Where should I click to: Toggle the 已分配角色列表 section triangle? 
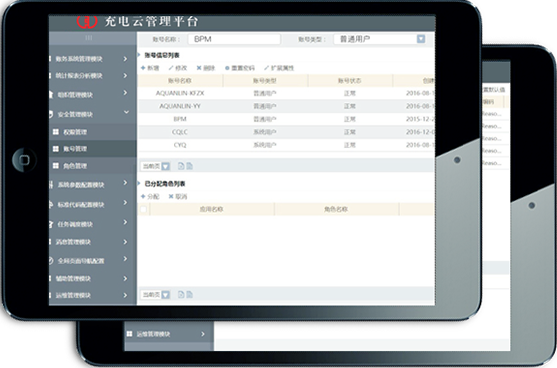click(139, 183)
